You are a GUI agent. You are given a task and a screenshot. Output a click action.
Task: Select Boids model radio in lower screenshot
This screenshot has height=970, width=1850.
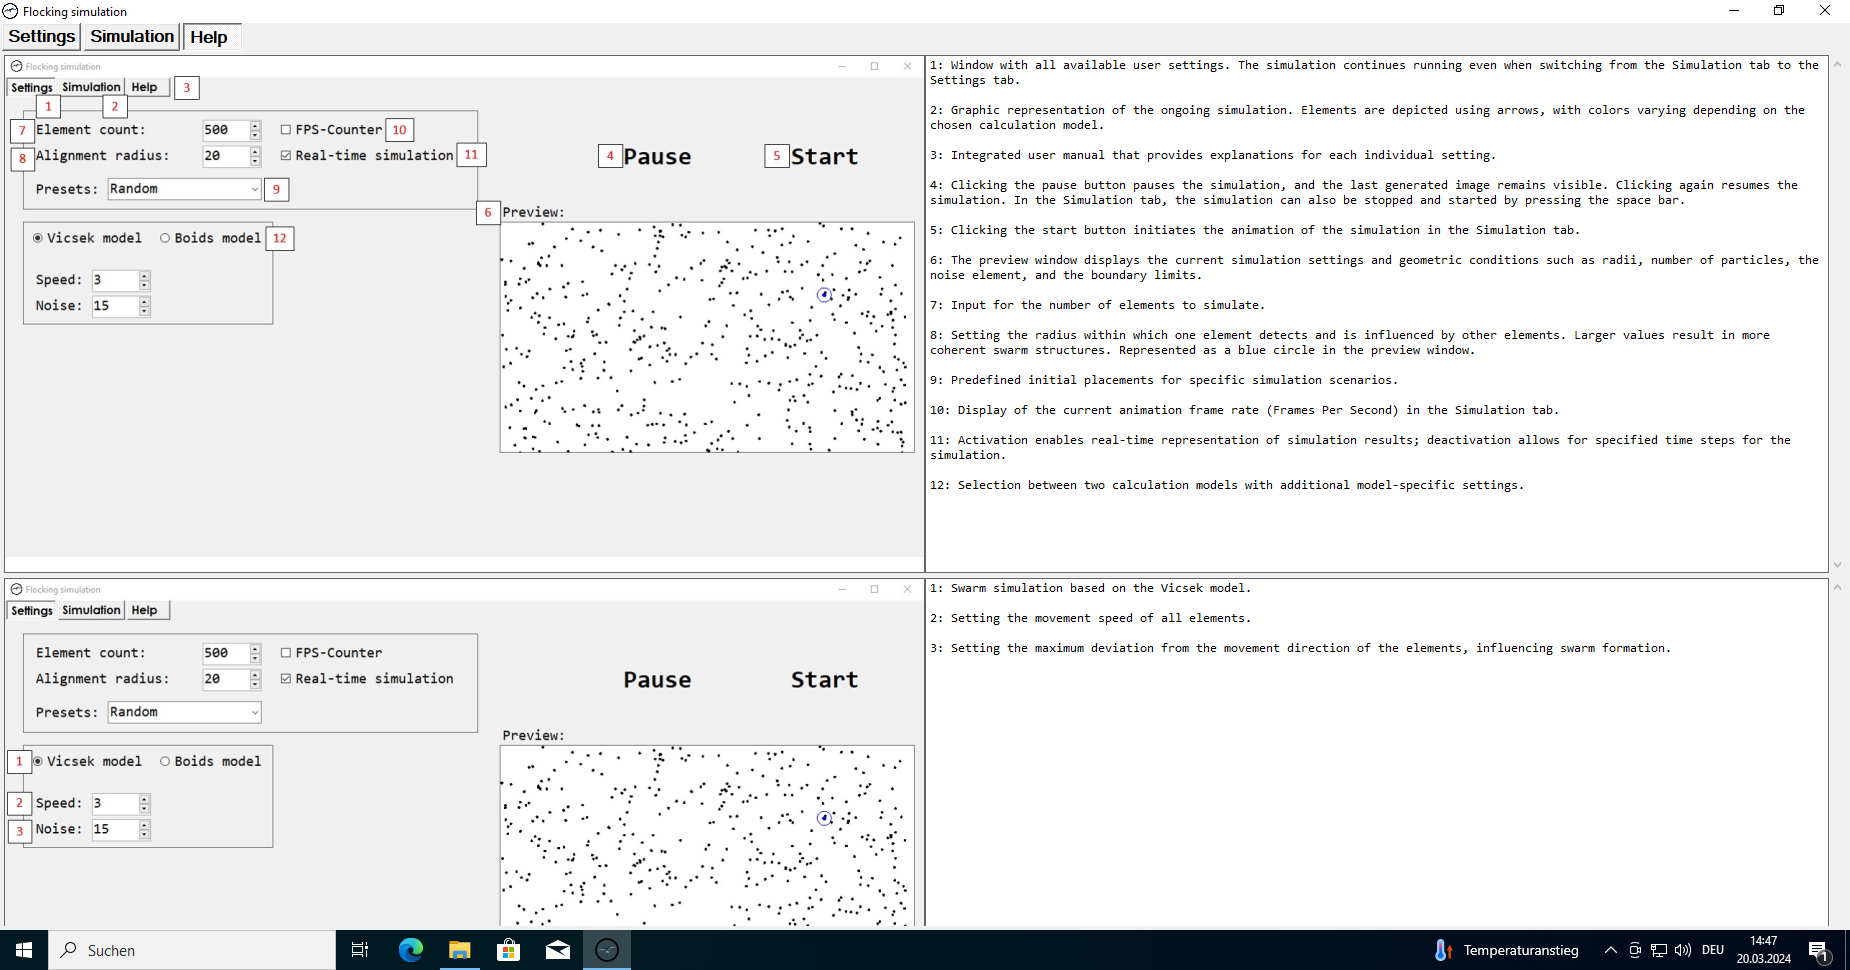(x=165, y=761)
